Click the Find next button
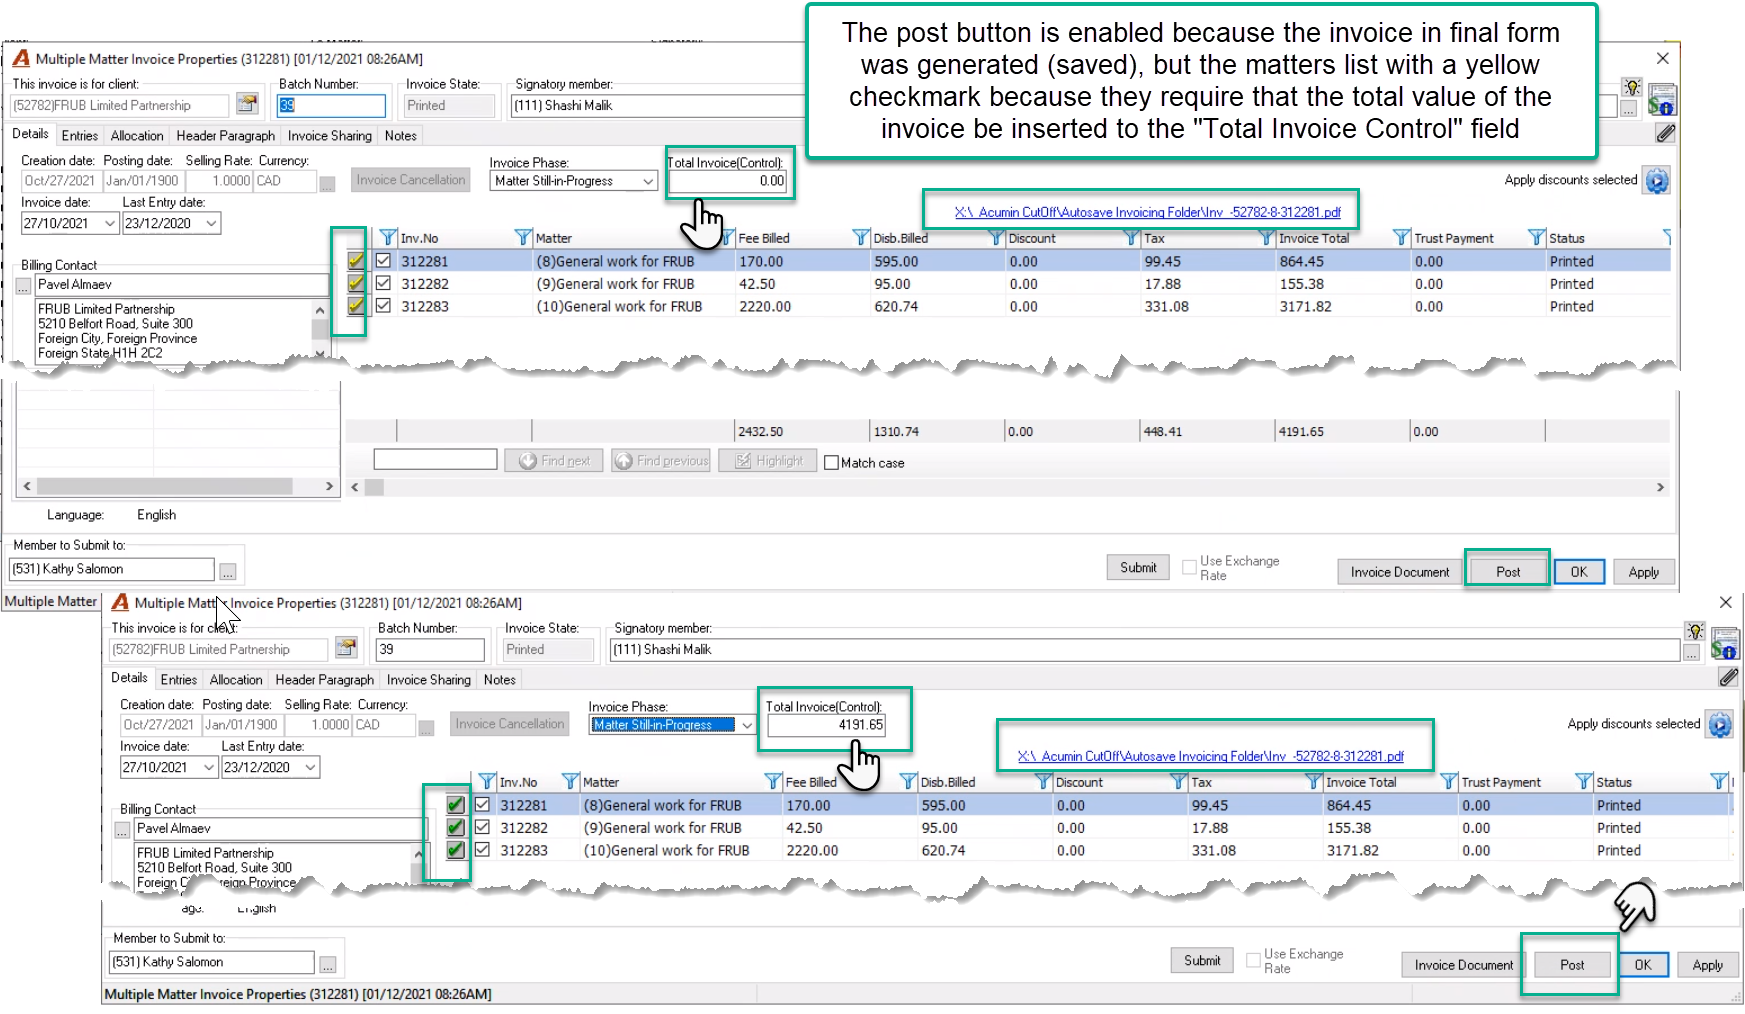1745x1014 pixels. click(x=554, y=461)
